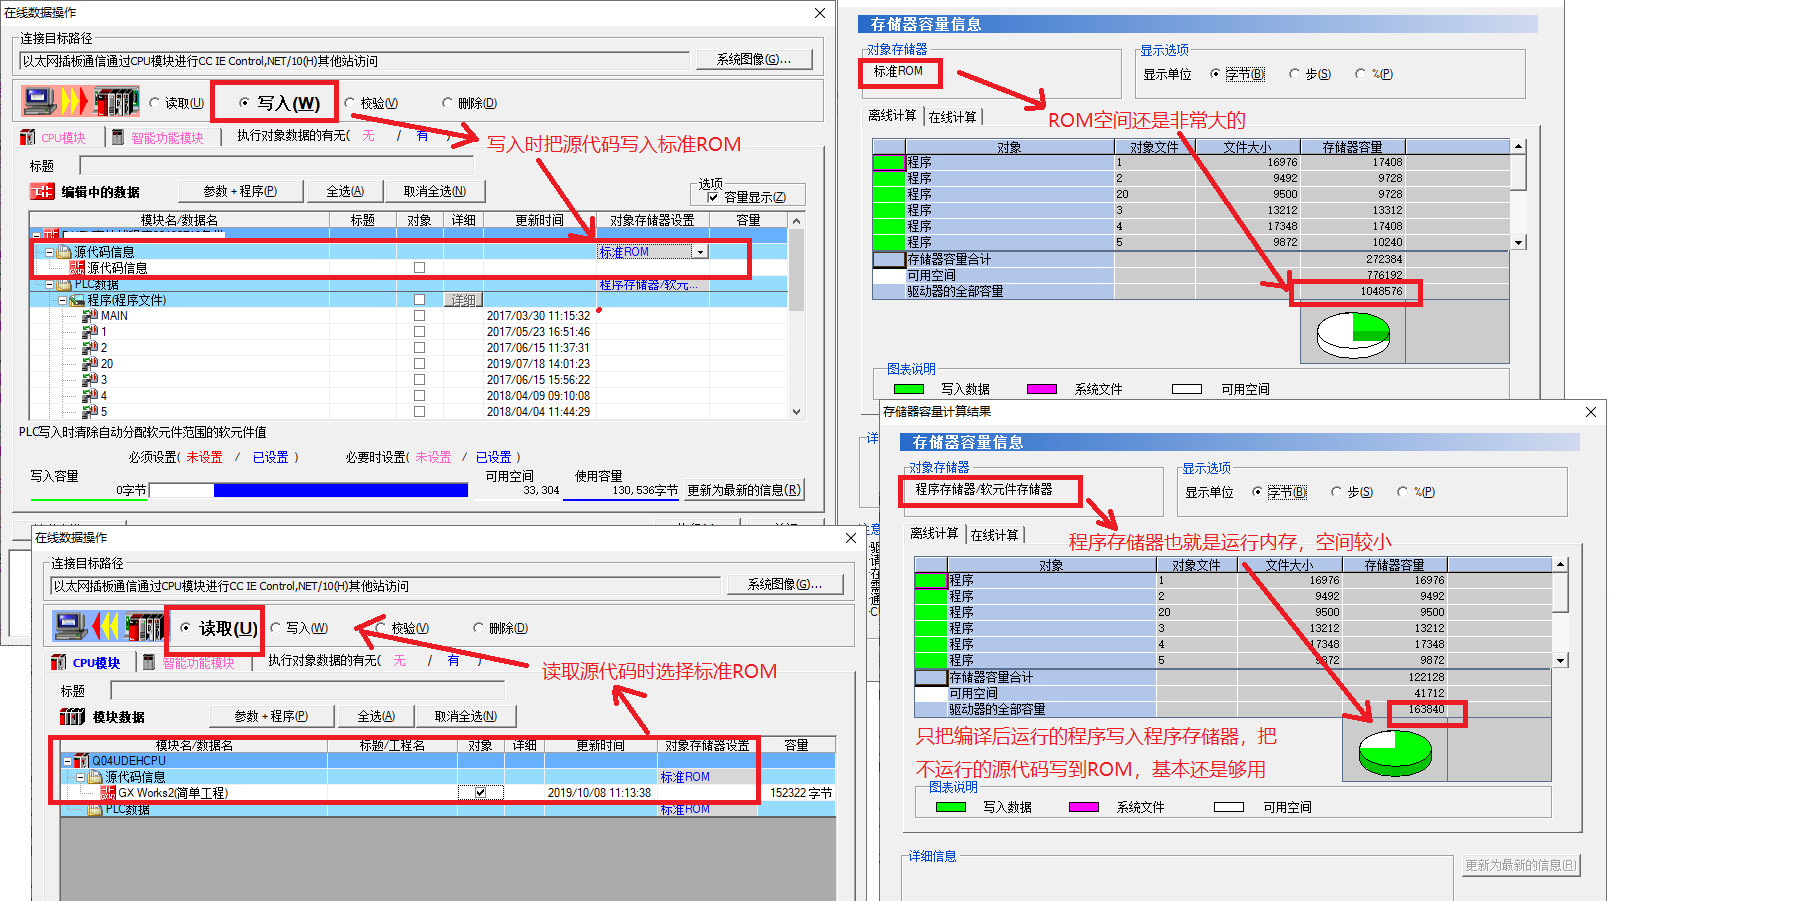The height and width of the screenshot is (901, 1793).
Task: Click the MAIN program file icon
Action: pyautogui.click(x=90, y=316)
